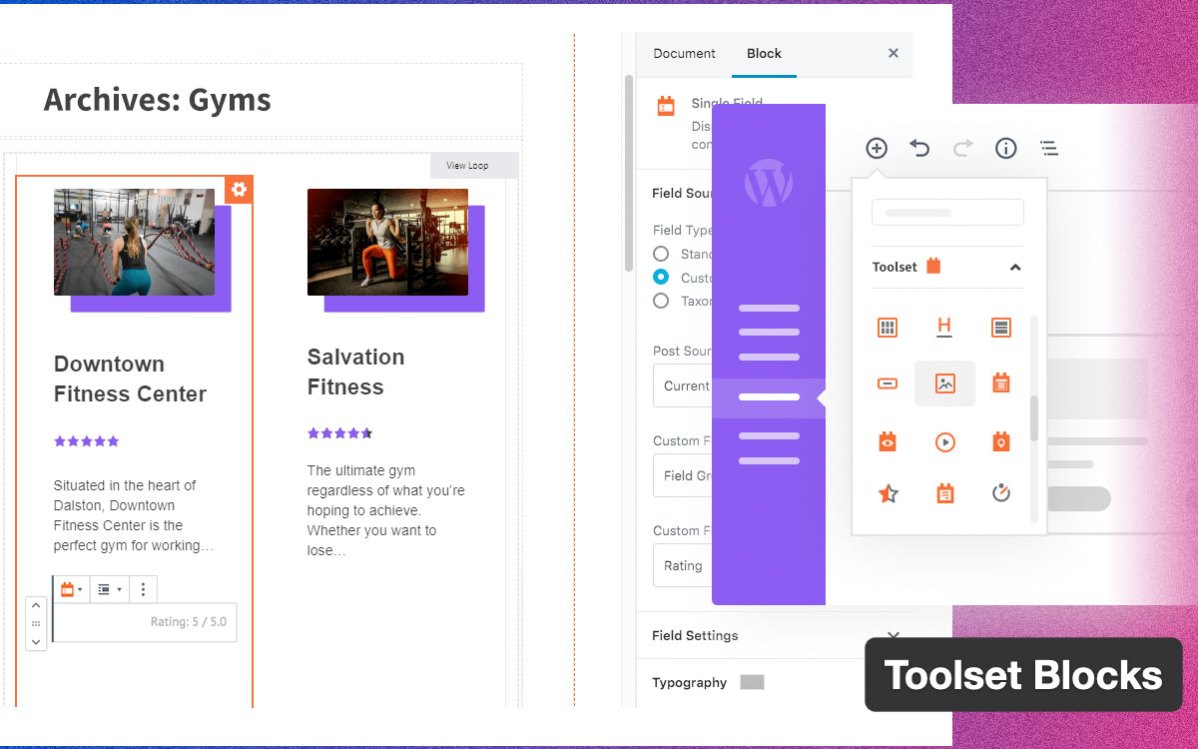Insert the Toolset grid block
Viewport: 1198px width, 749px height.
pos(887,328)
